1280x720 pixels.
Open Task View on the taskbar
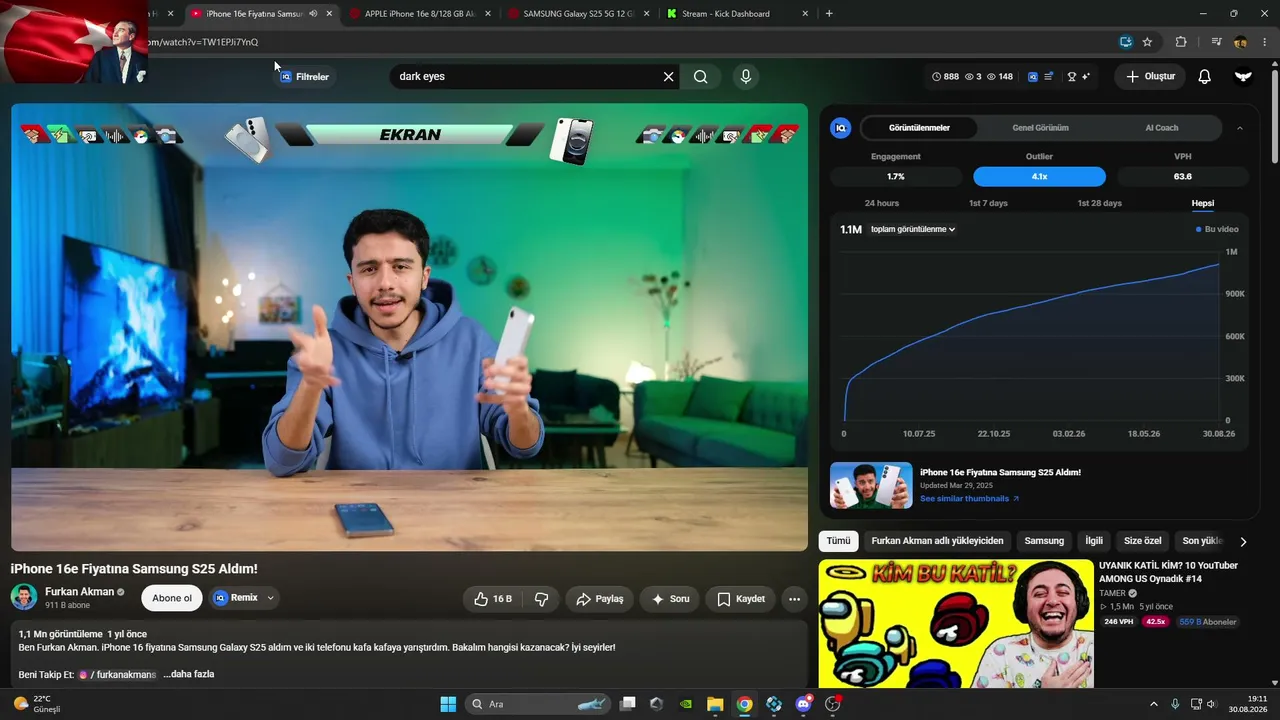point(628,704)
